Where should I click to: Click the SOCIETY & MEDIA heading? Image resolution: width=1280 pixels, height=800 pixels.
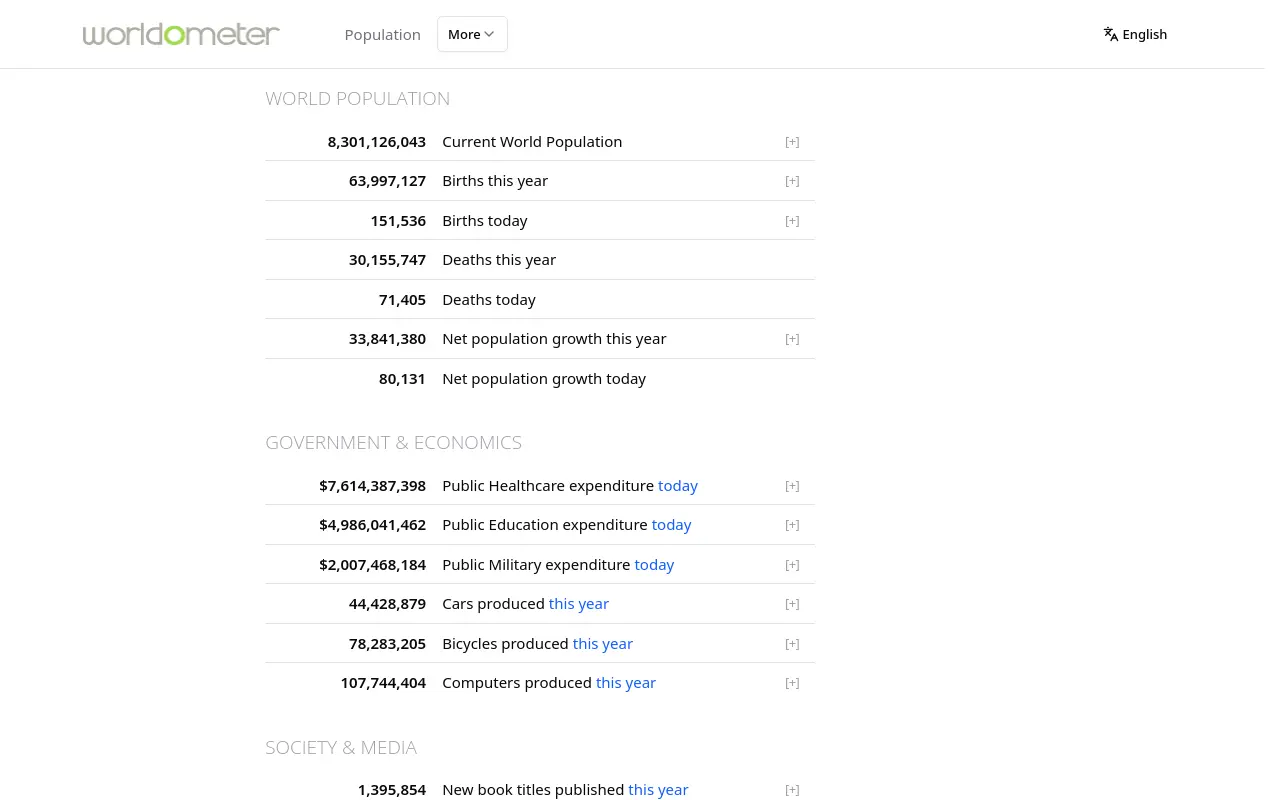click(341, 748)
